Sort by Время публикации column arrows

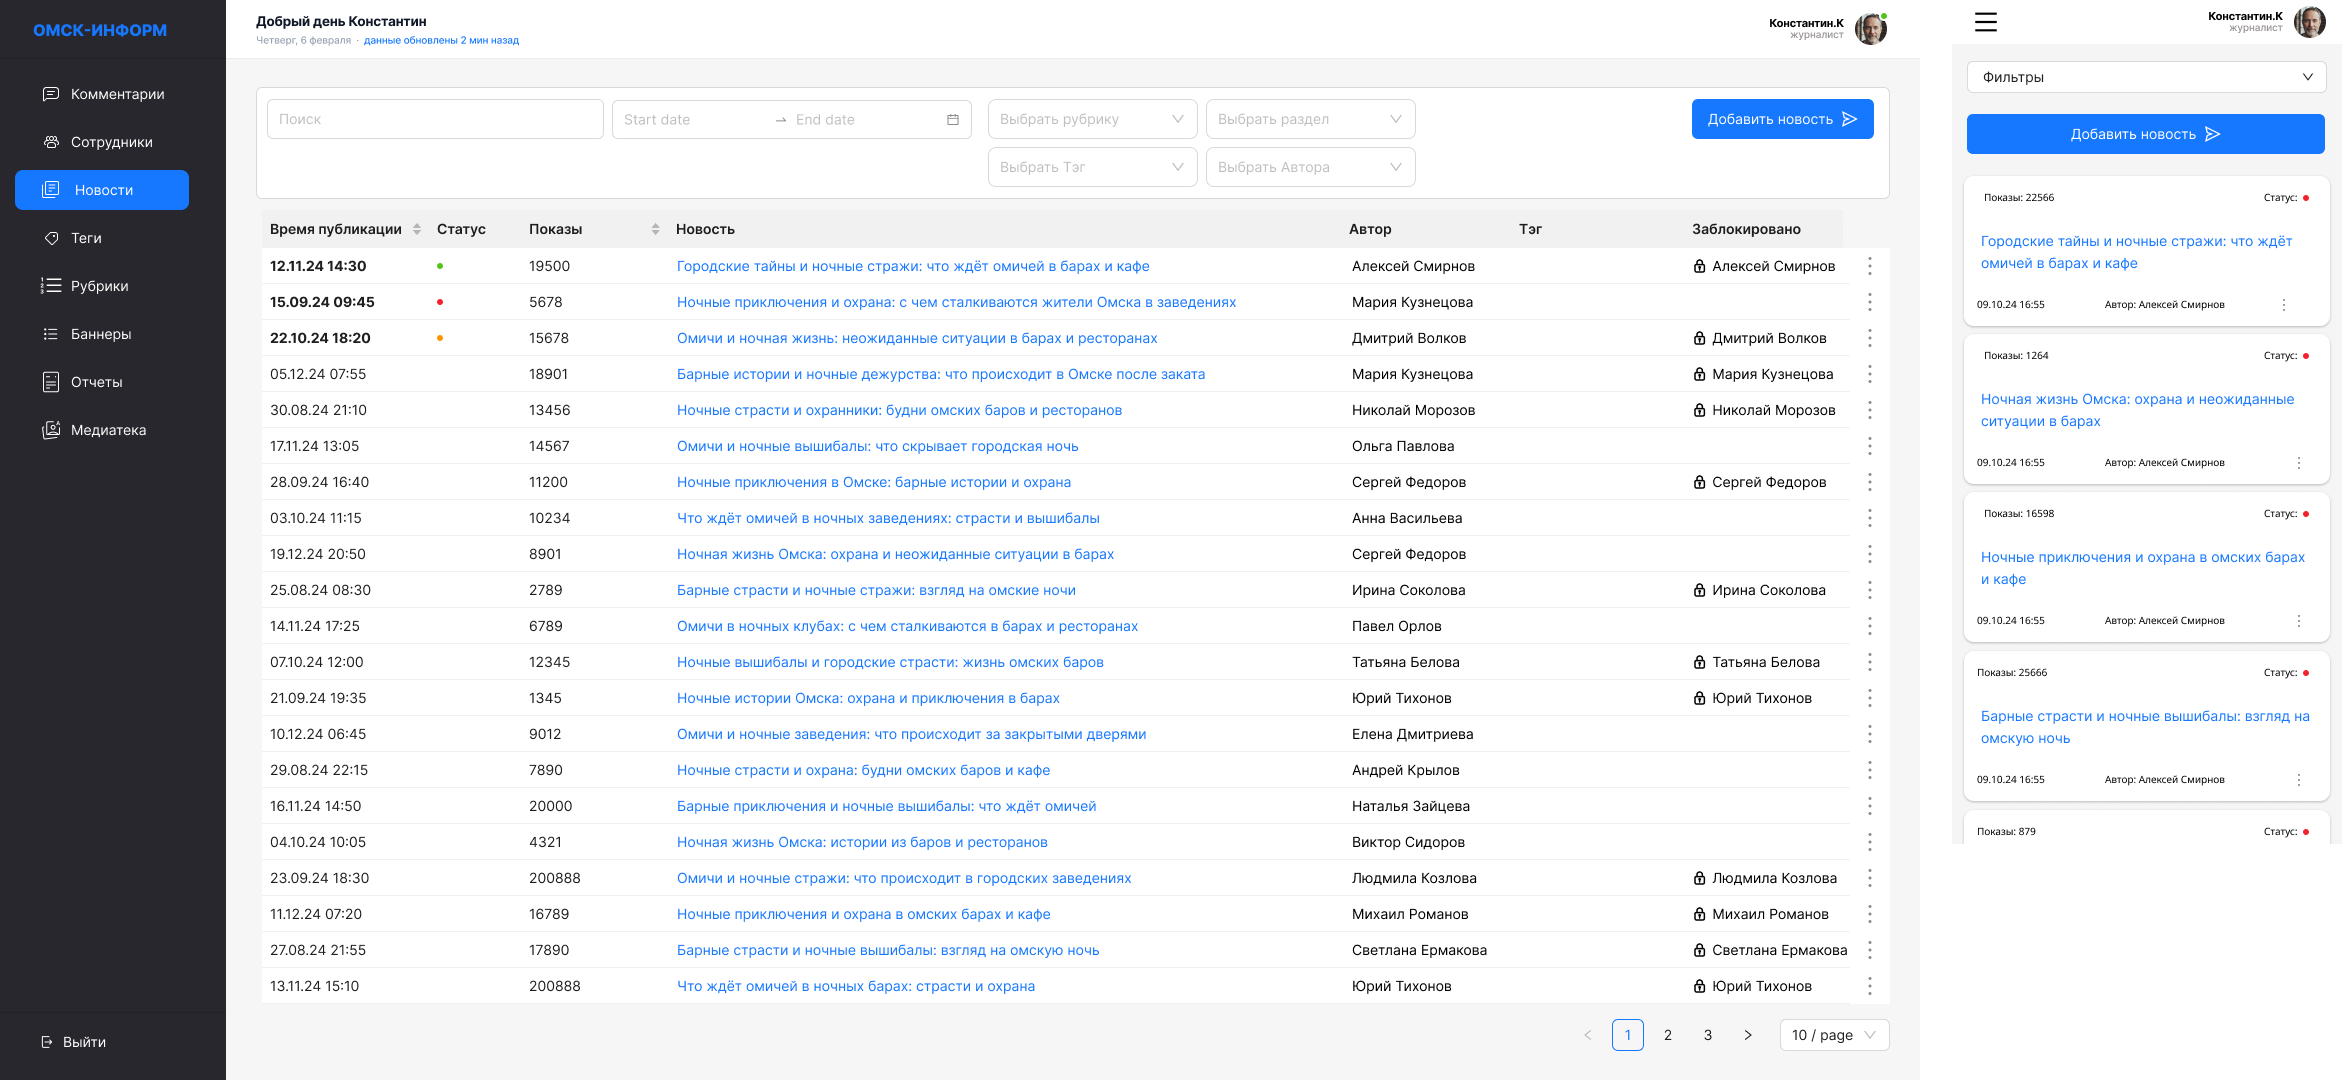[x=417, y=229]
